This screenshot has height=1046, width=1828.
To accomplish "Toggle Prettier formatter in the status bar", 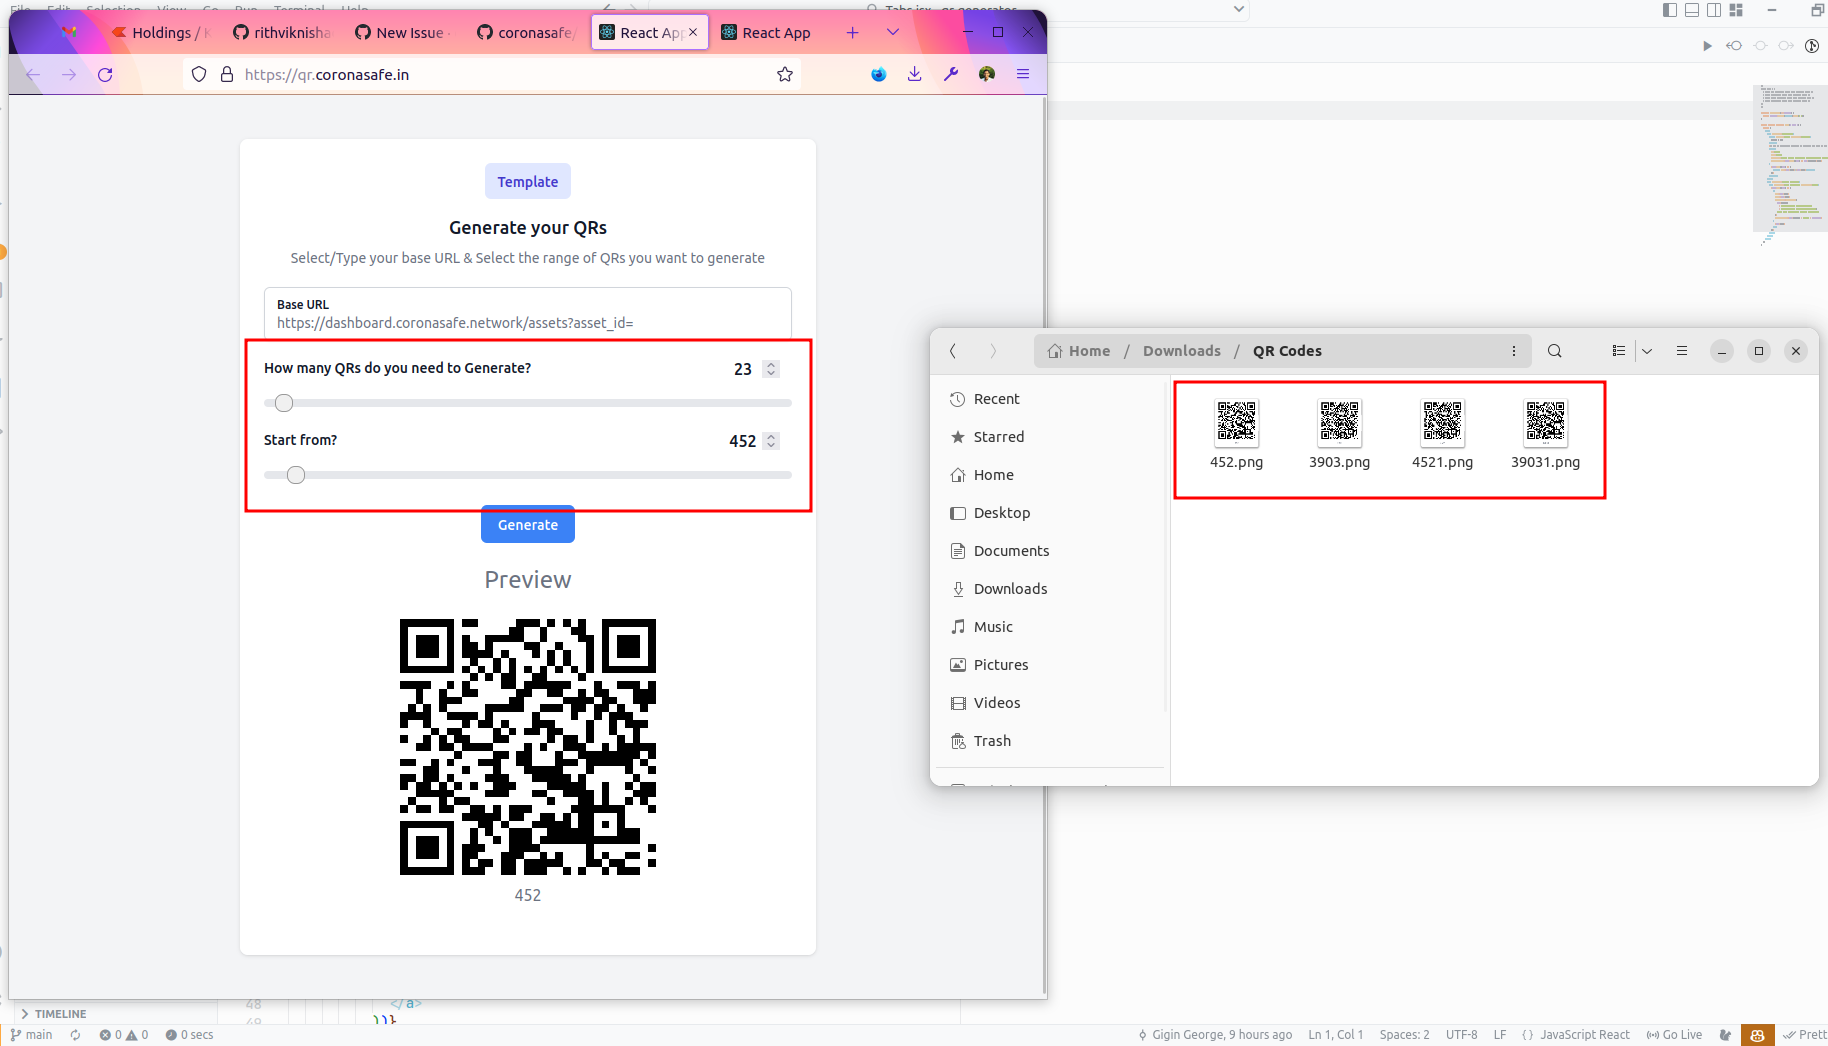I will coord(1805,1035).
